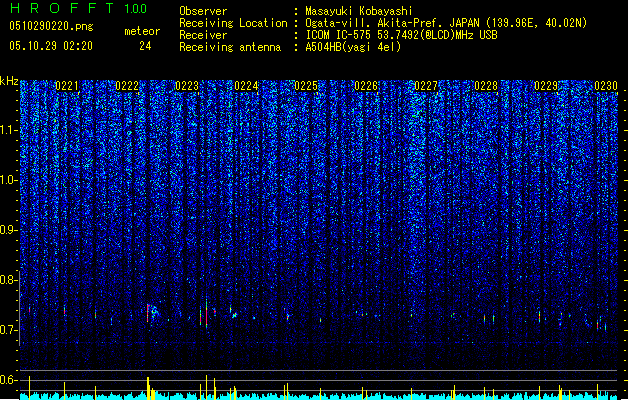Click antenna text A504HB(yagi 4el)
The width and height of the screenshot is (629, 400).
[x=353, y=47]
